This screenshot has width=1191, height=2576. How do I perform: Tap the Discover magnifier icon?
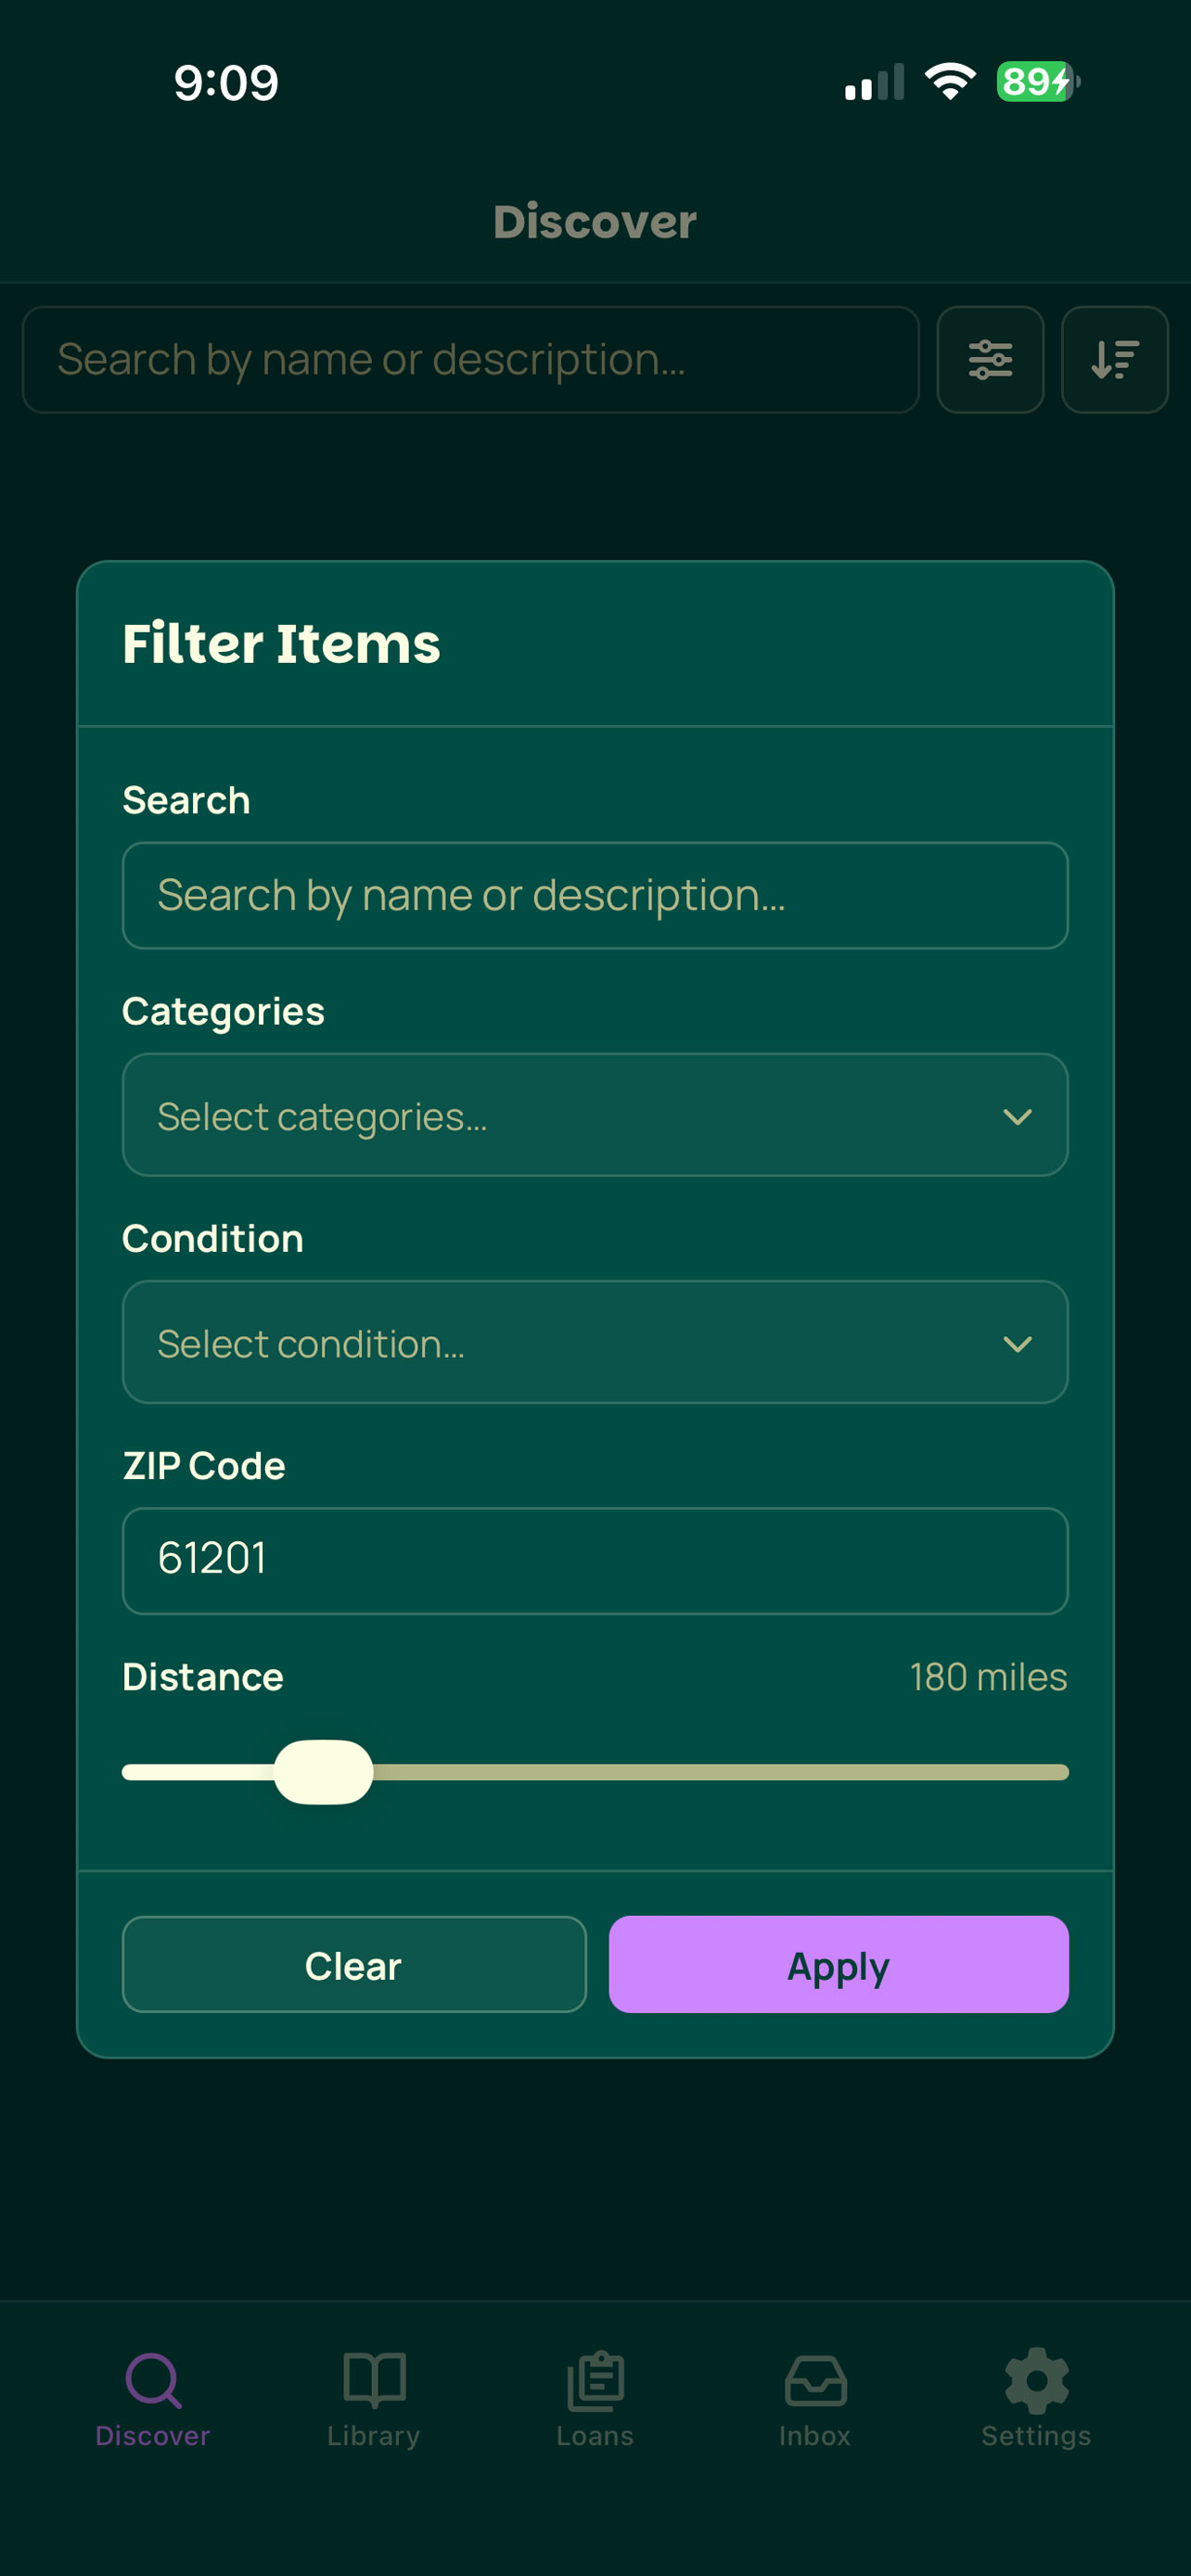(153, 2380)
